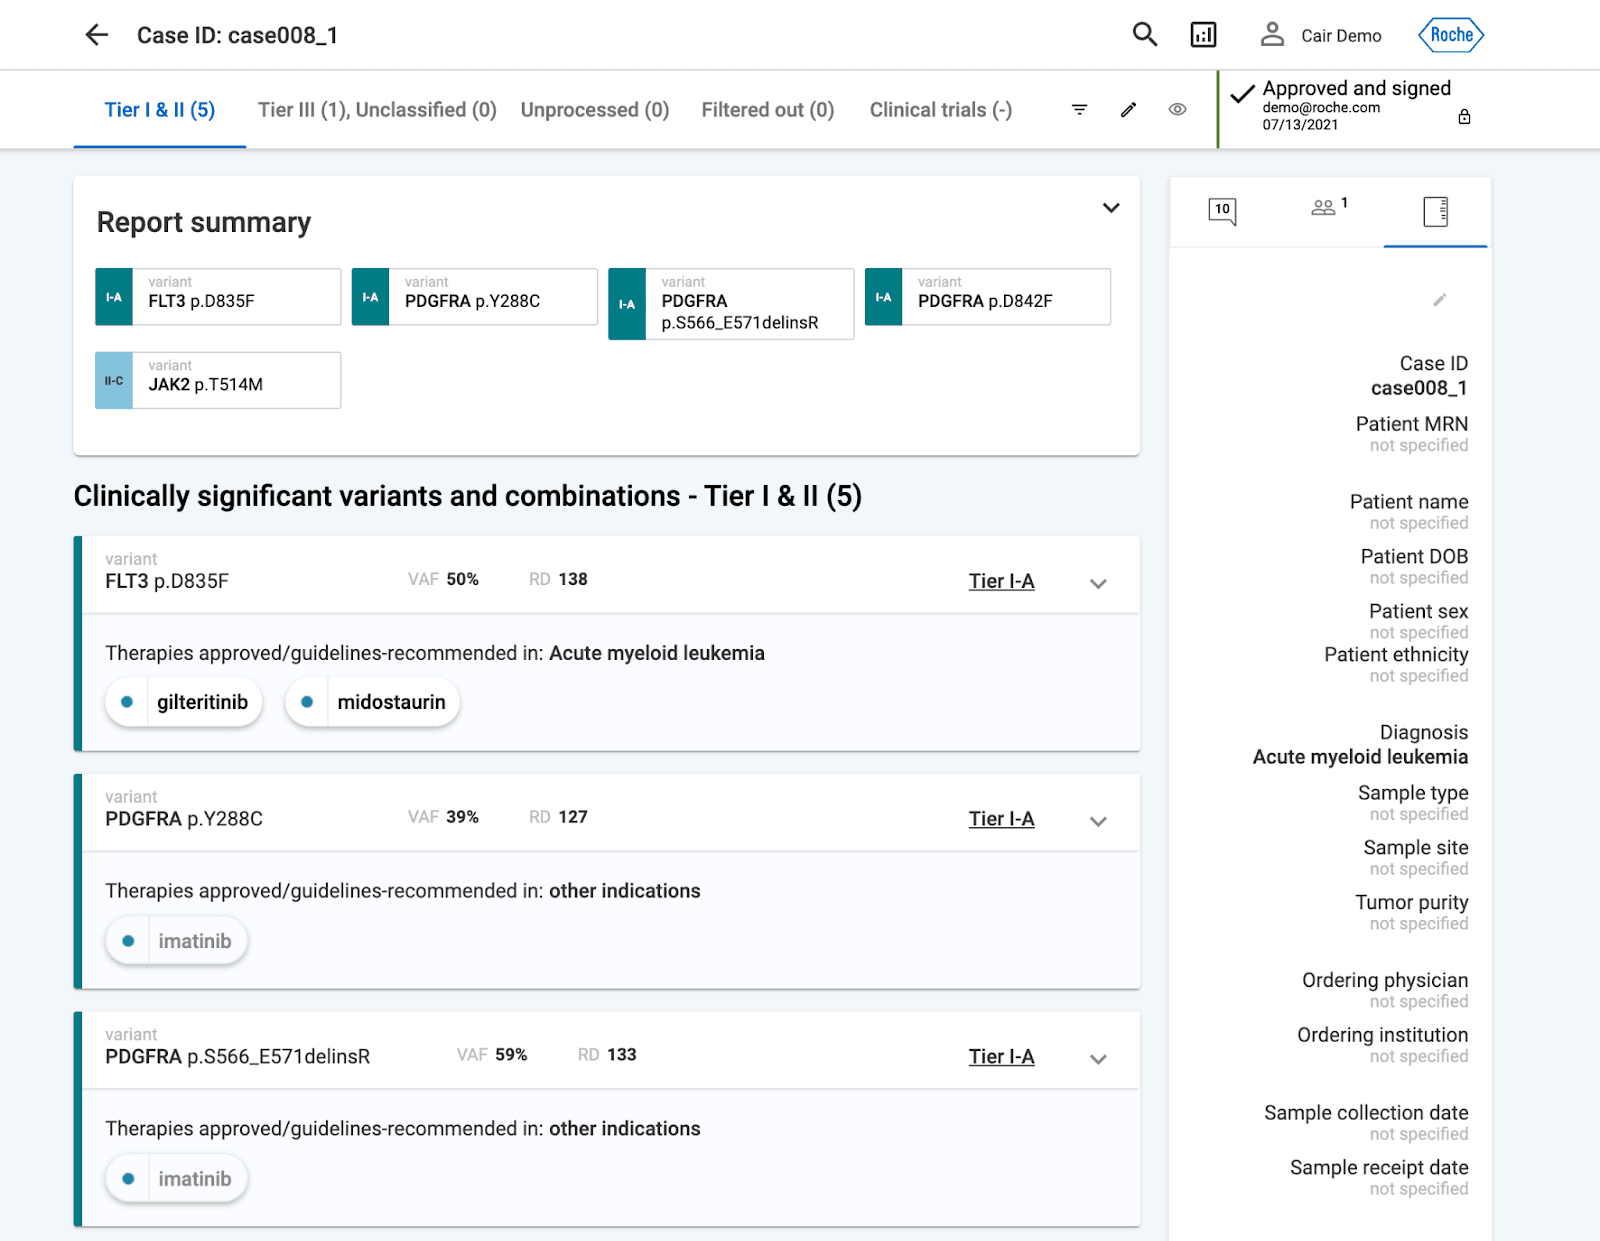The height and width of the screenshot is (1241, 1600).
Task: Click the Cair Demo user profile icon
Action: [1272, 35]
